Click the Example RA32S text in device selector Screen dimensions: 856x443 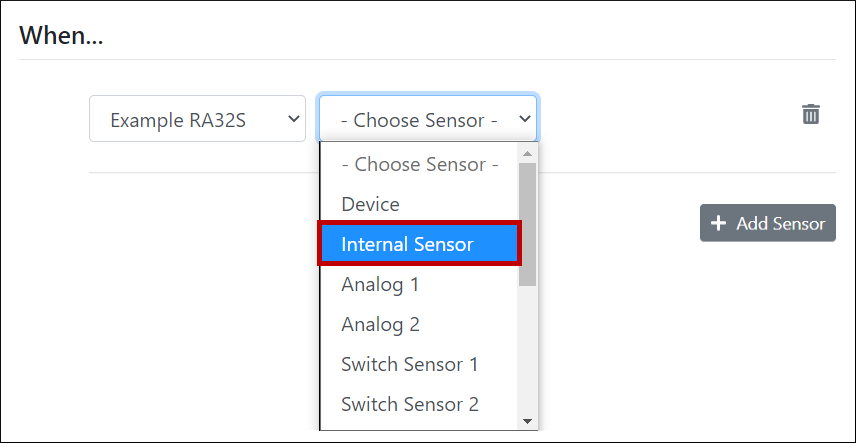(178, 120)
